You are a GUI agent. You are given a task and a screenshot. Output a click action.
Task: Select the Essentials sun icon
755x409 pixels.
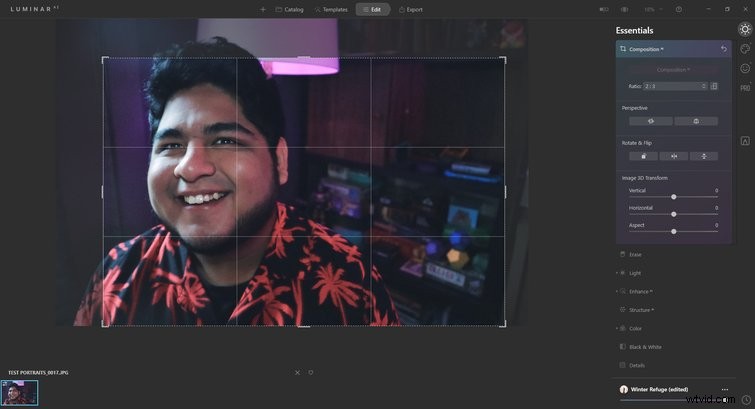tap(745, 29)
